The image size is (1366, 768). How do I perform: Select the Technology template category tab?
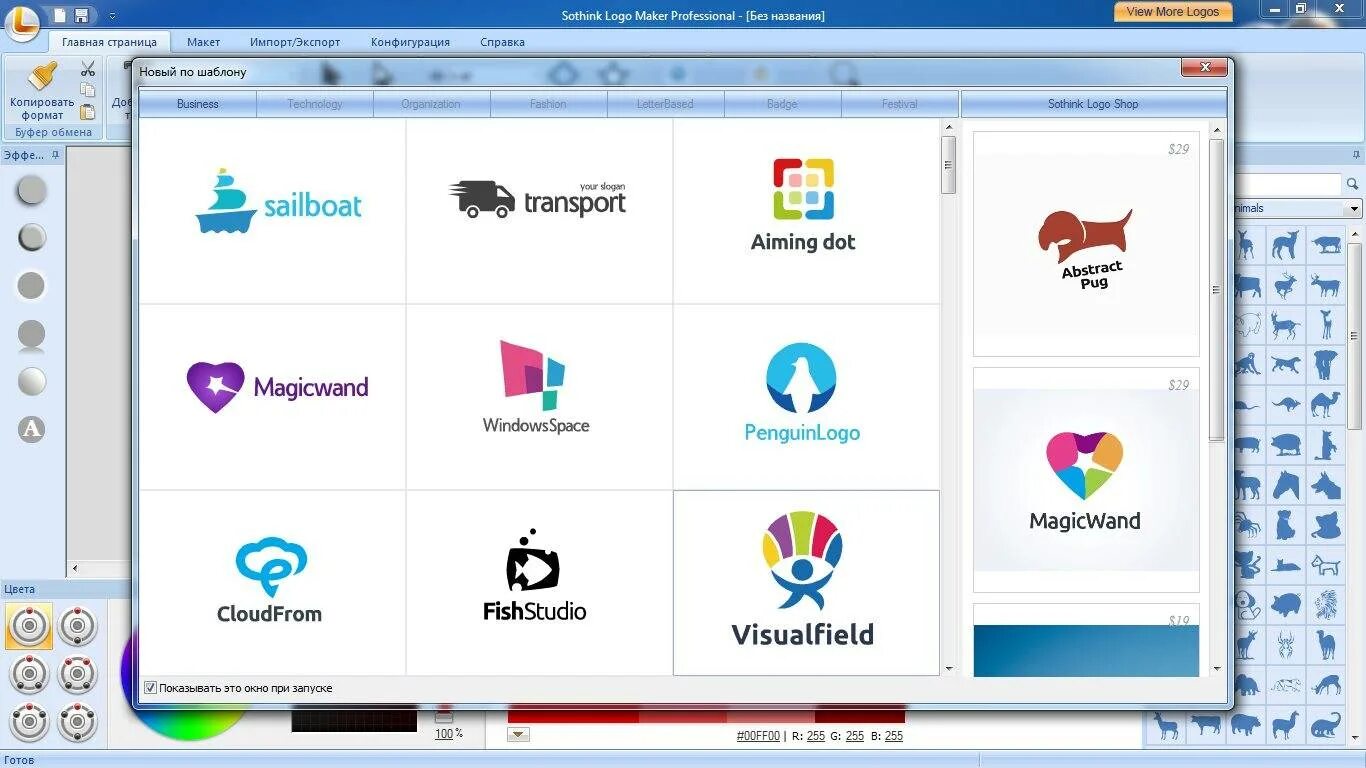coord(315,104)
